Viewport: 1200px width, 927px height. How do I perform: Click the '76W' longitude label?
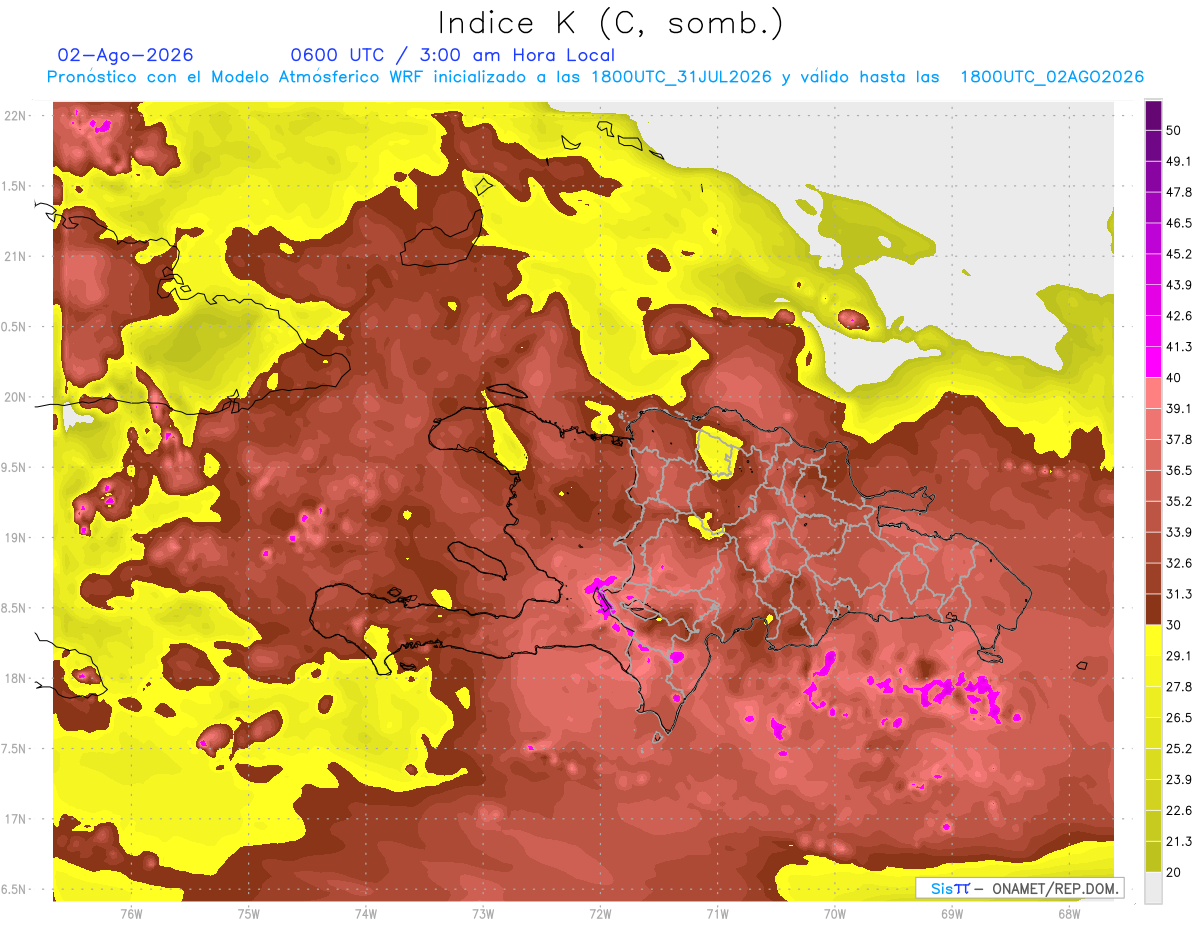pos(131,913)
